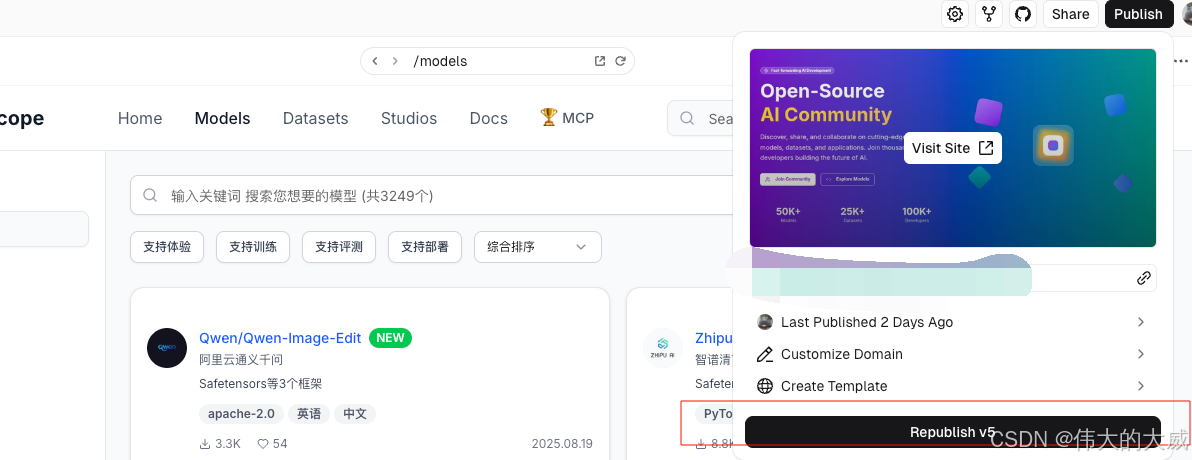Open the Docs nav item
The height and width of the screenshot is (460, 1192).
click(x=489, y=118)
